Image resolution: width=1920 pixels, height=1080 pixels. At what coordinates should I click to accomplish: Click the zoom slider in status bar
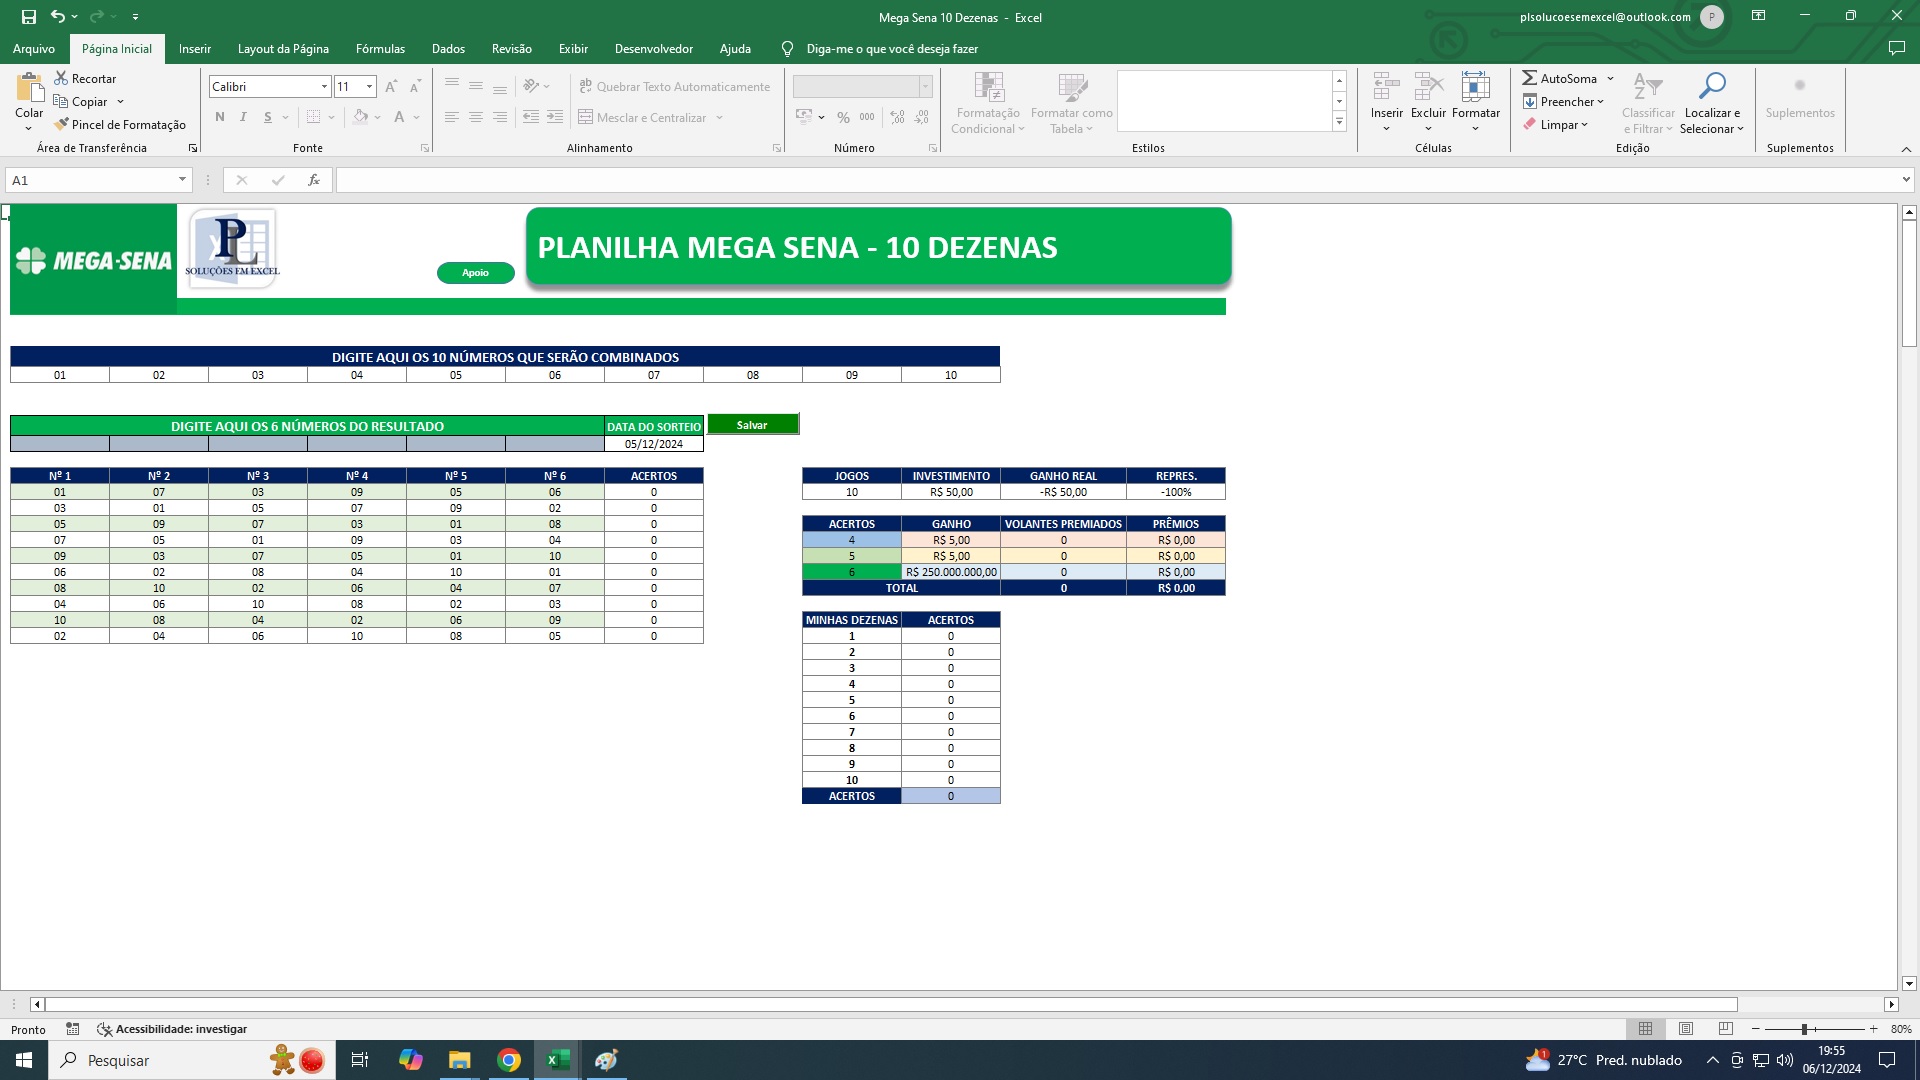[x=1804, y=1029]
